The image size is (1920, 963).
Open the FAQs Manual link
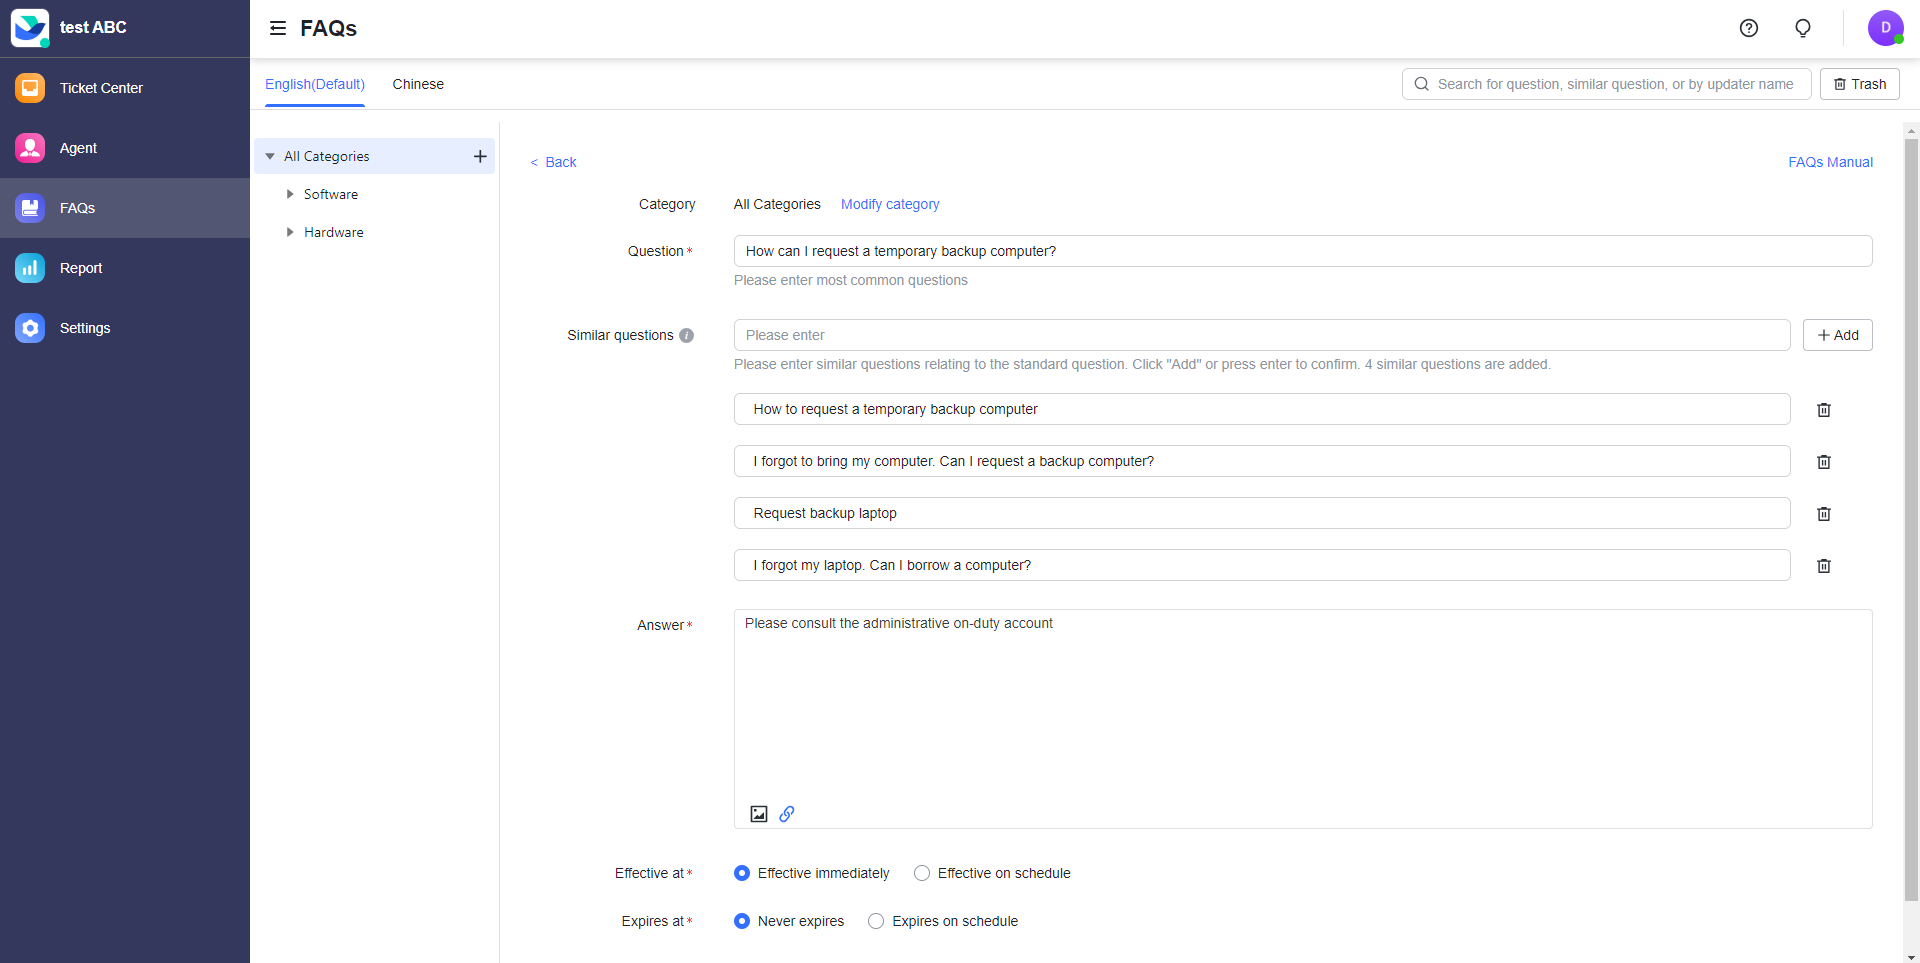coord(1830,162)
